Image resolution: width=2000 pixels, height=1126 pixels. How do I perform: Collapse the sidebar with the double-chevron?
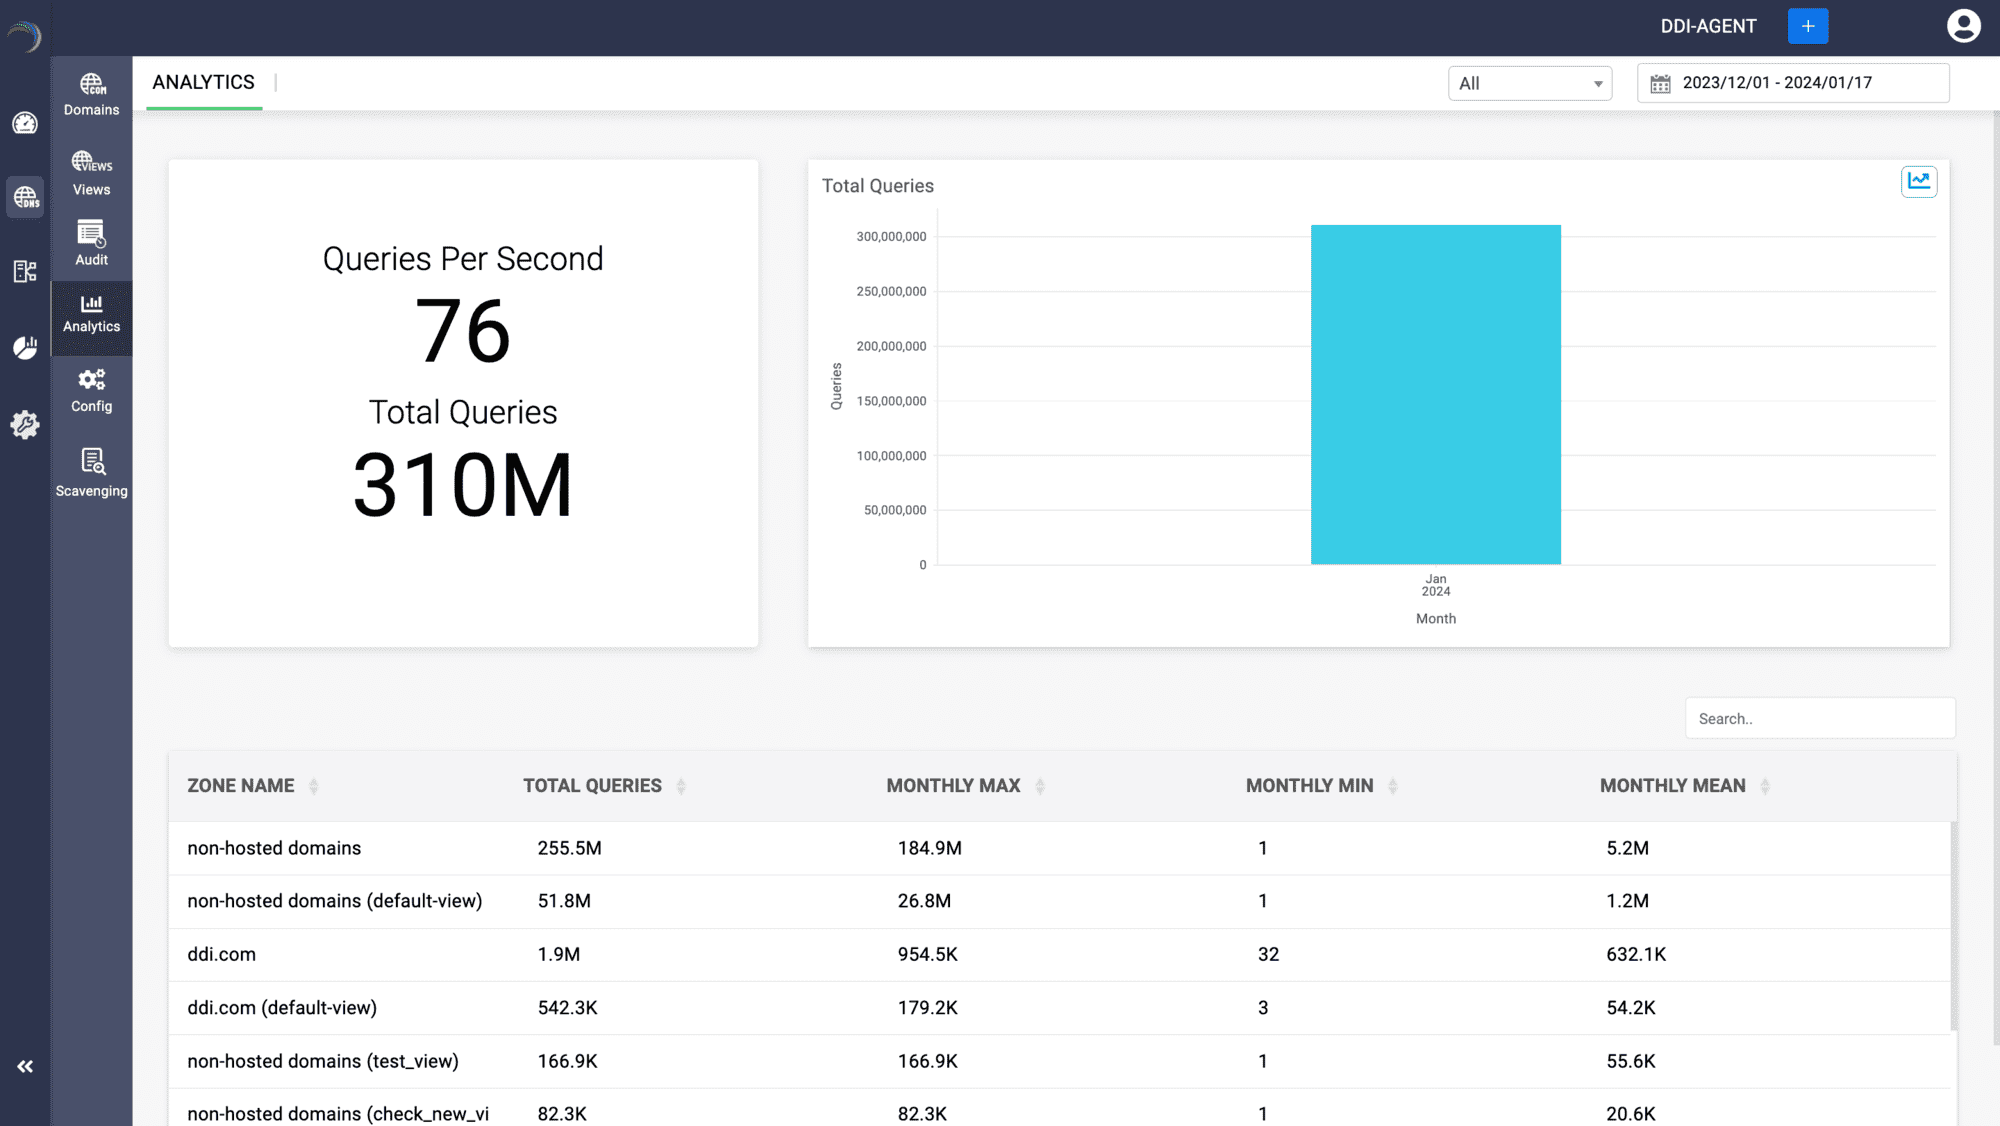tap(25, 1066)
